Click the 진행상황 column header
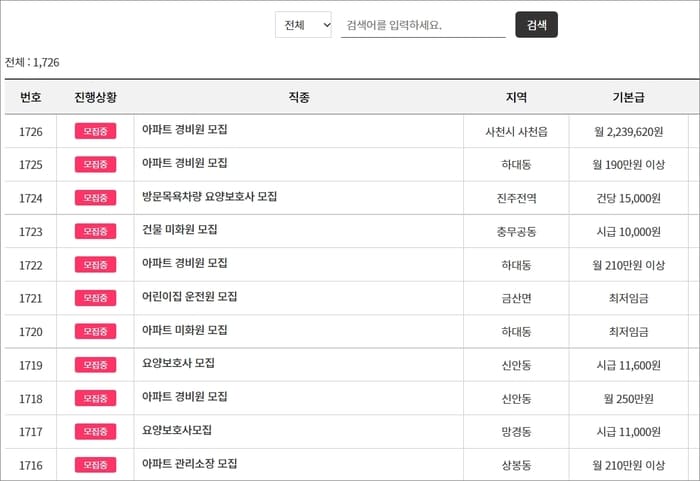700x481 pixels. (x=96, y=97)
